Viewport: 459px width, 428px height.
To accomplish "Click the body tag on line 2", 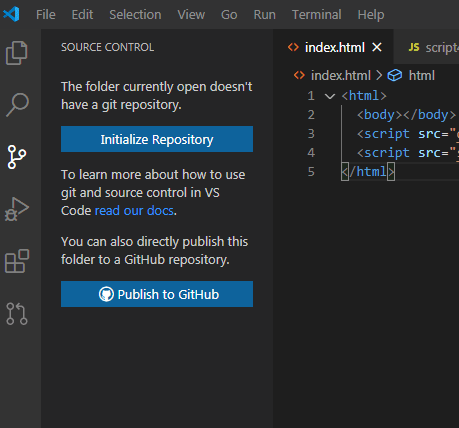I will point(406,115).
